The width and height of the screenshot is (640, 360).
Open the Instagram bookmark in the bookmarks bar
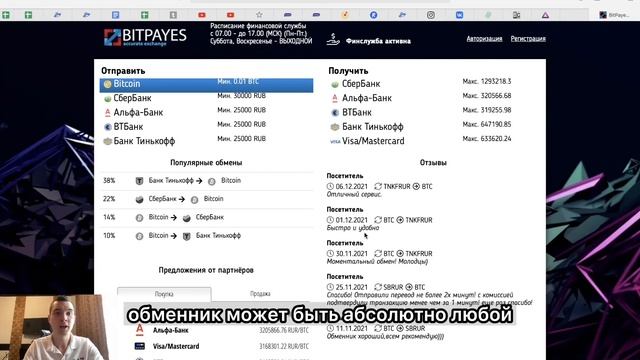click(431, 15)
